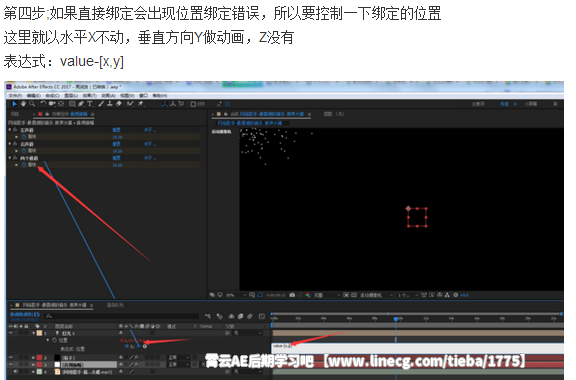Image resolution: width=576 pixels, height=380 pixels.
Task: Select the Eraser tool
Action: pyautogui.click(x=119, y=104)
